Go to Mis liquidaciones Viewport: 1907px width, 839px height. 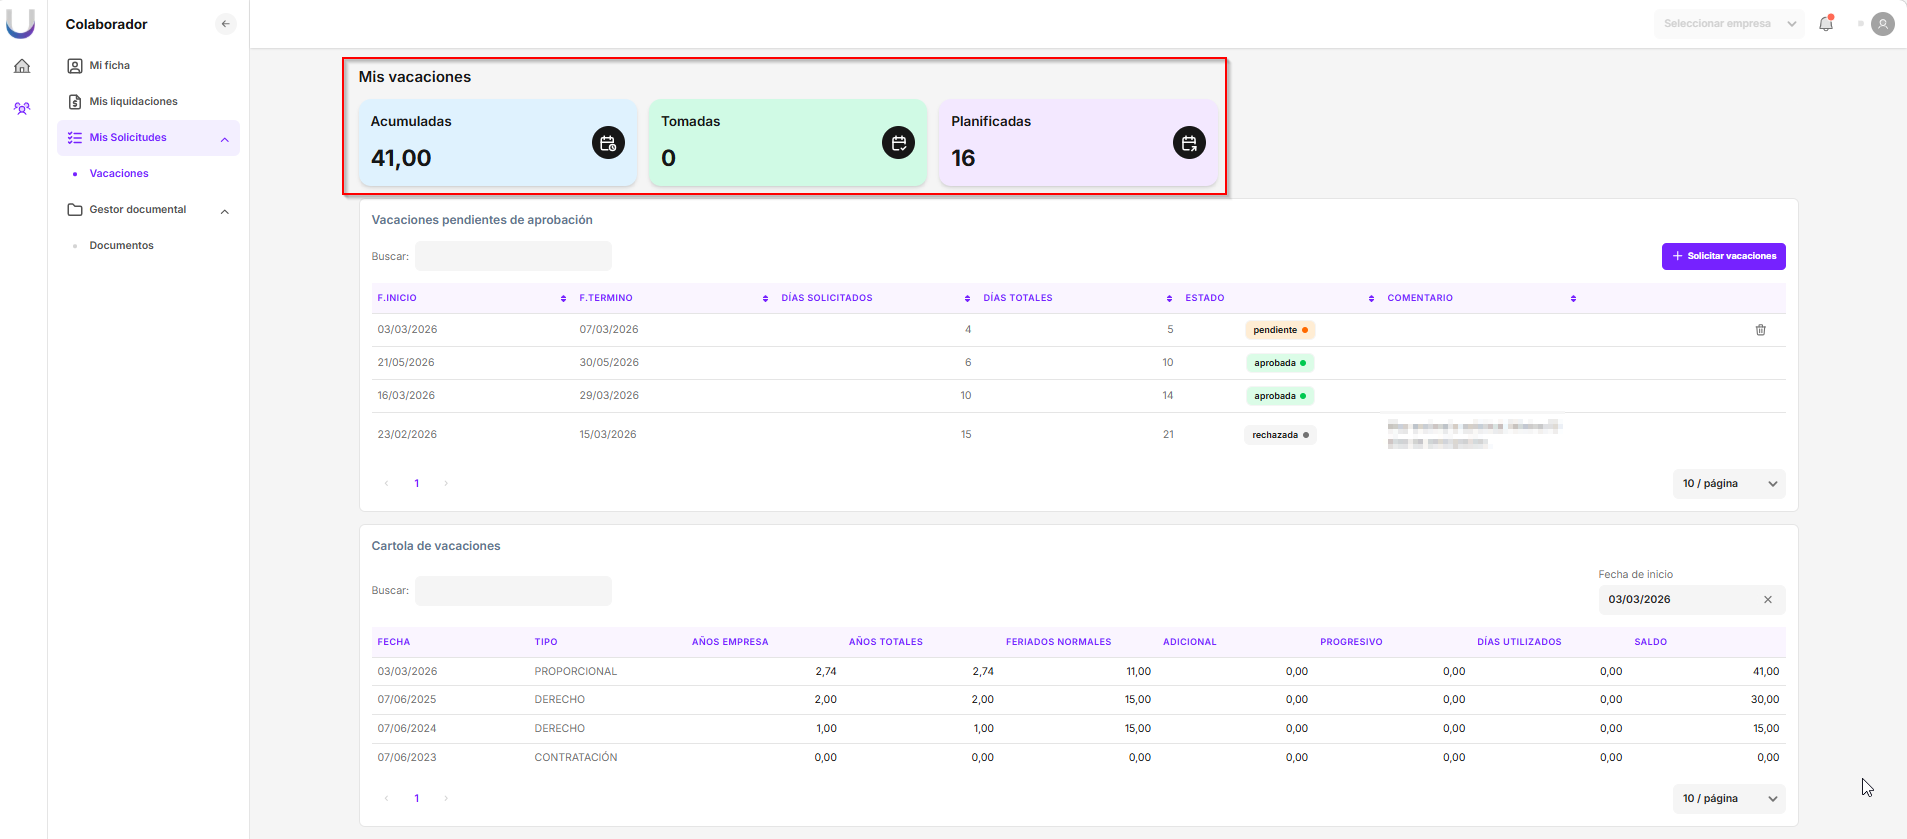point(133,102)
